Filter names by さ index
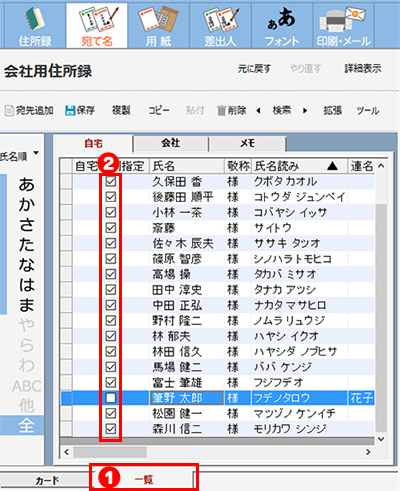The height and width of the screenshot is (491, 400). coord(27,224)
